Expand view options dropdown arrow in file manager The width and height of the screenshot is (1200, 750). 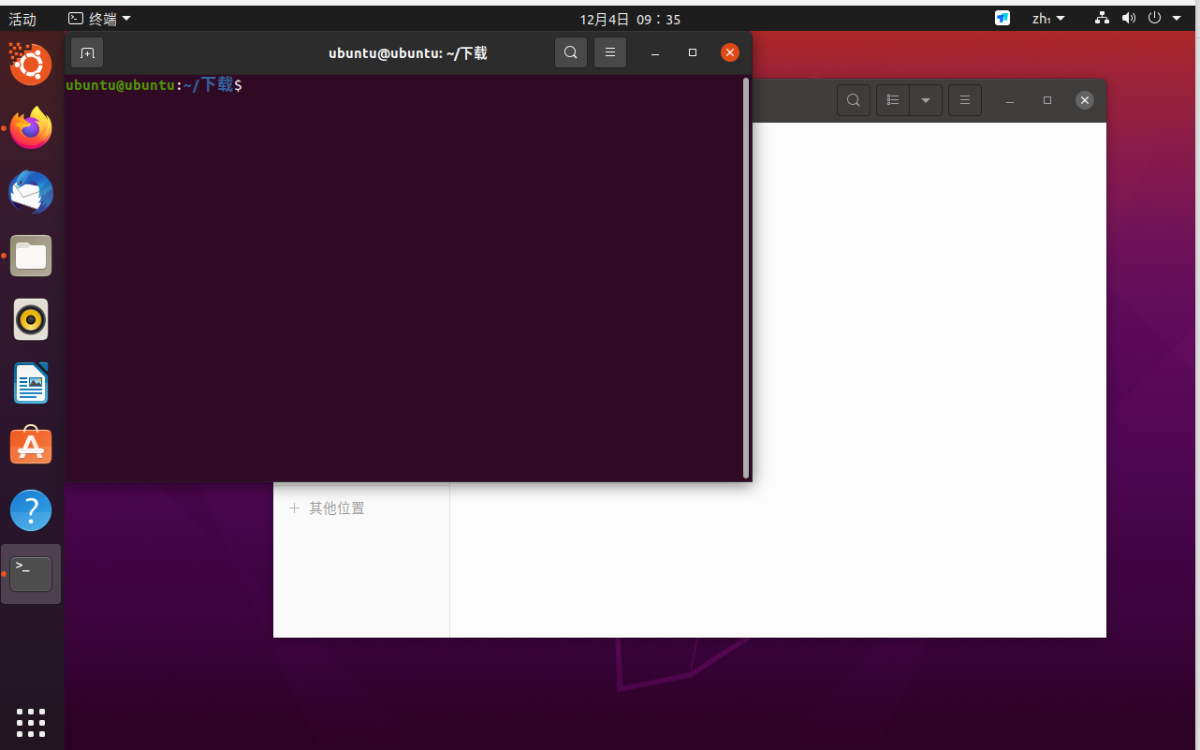pyautogui.click(x=926, y=100)
